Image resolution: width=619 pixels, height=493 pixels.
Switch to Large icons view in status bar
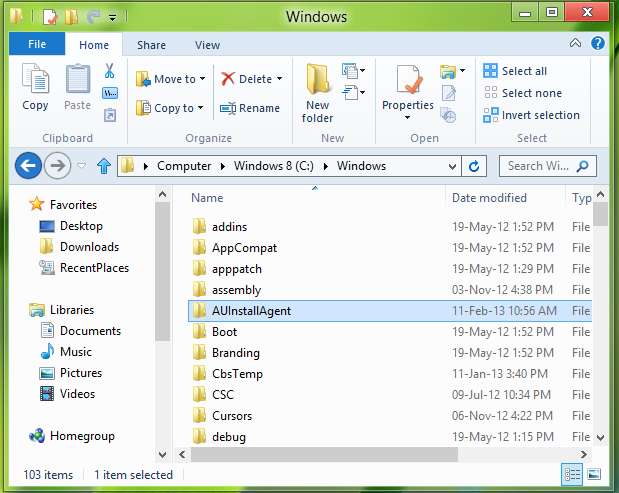[594, 474]
